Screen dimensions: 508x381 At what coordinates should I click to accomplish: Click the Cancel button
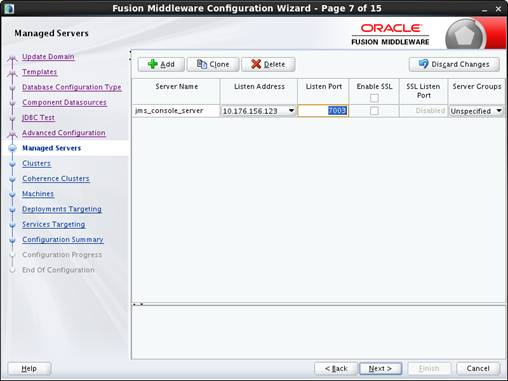point(478,369)
